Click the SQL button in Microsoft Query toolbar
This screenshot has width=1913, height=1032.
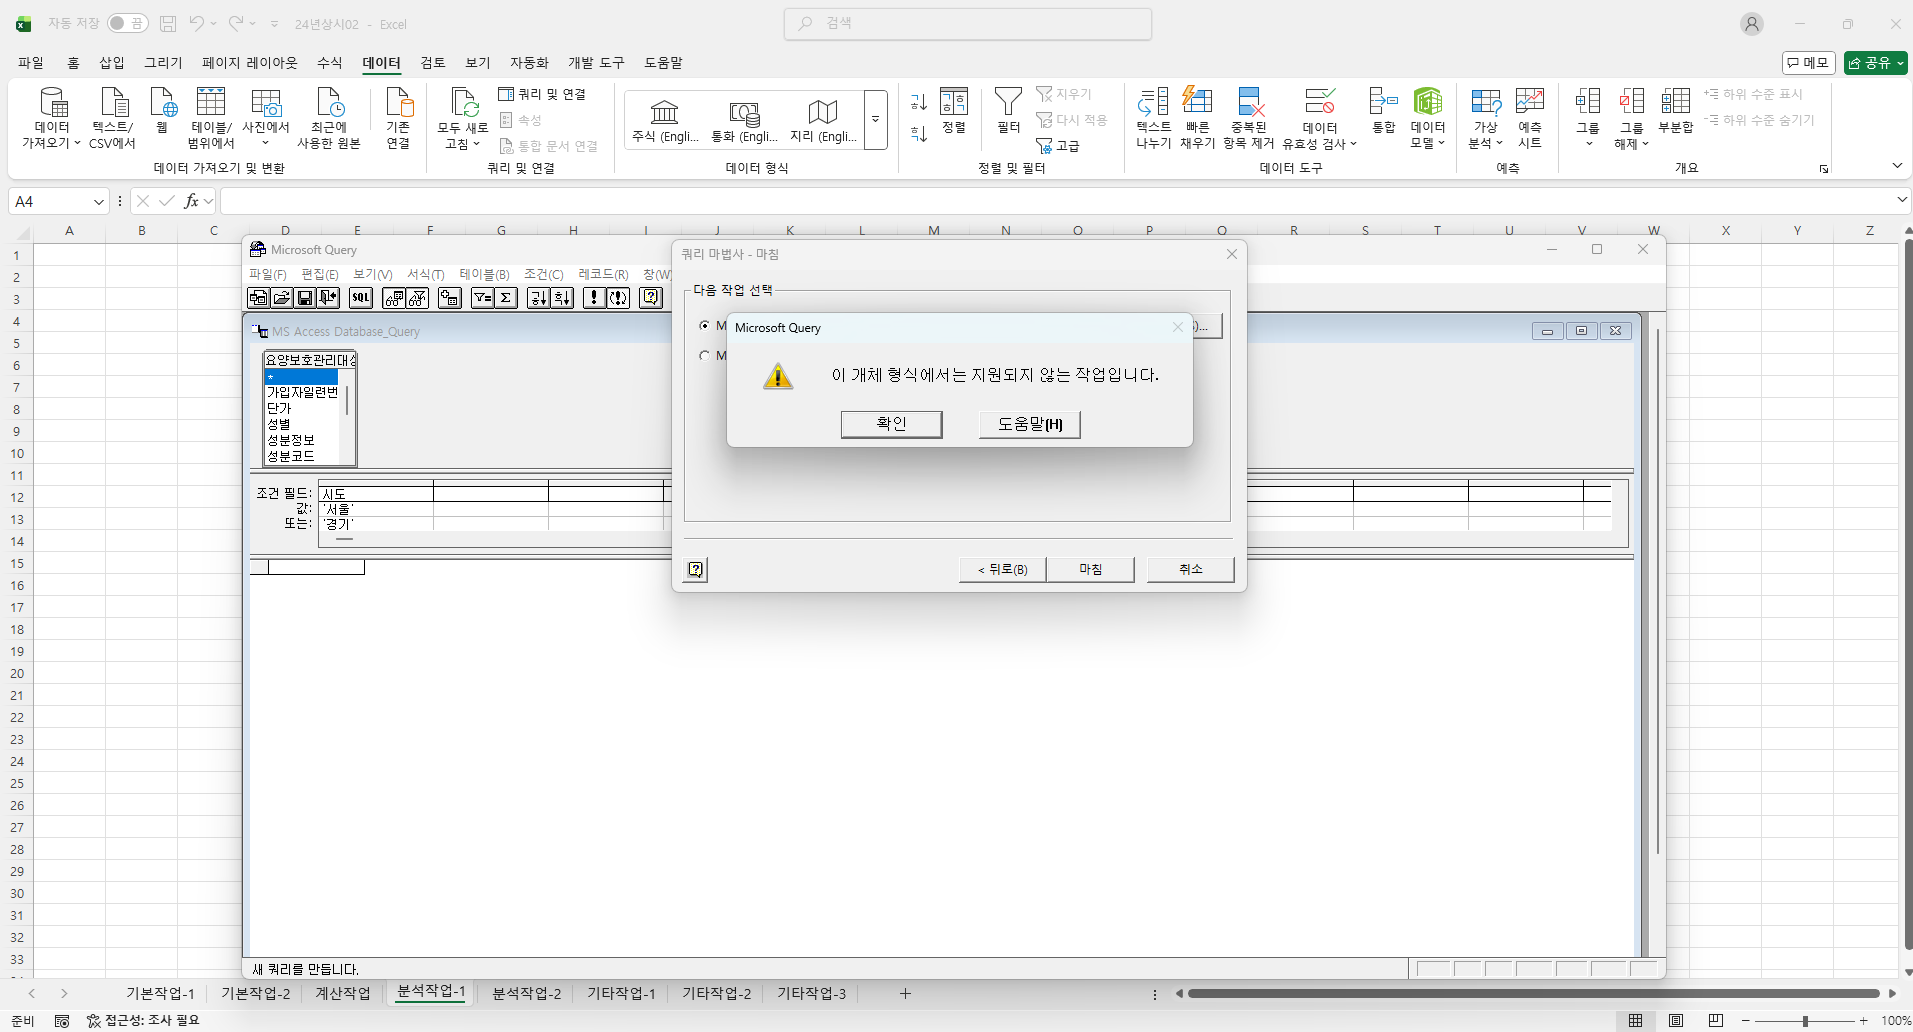click(361, 297)
